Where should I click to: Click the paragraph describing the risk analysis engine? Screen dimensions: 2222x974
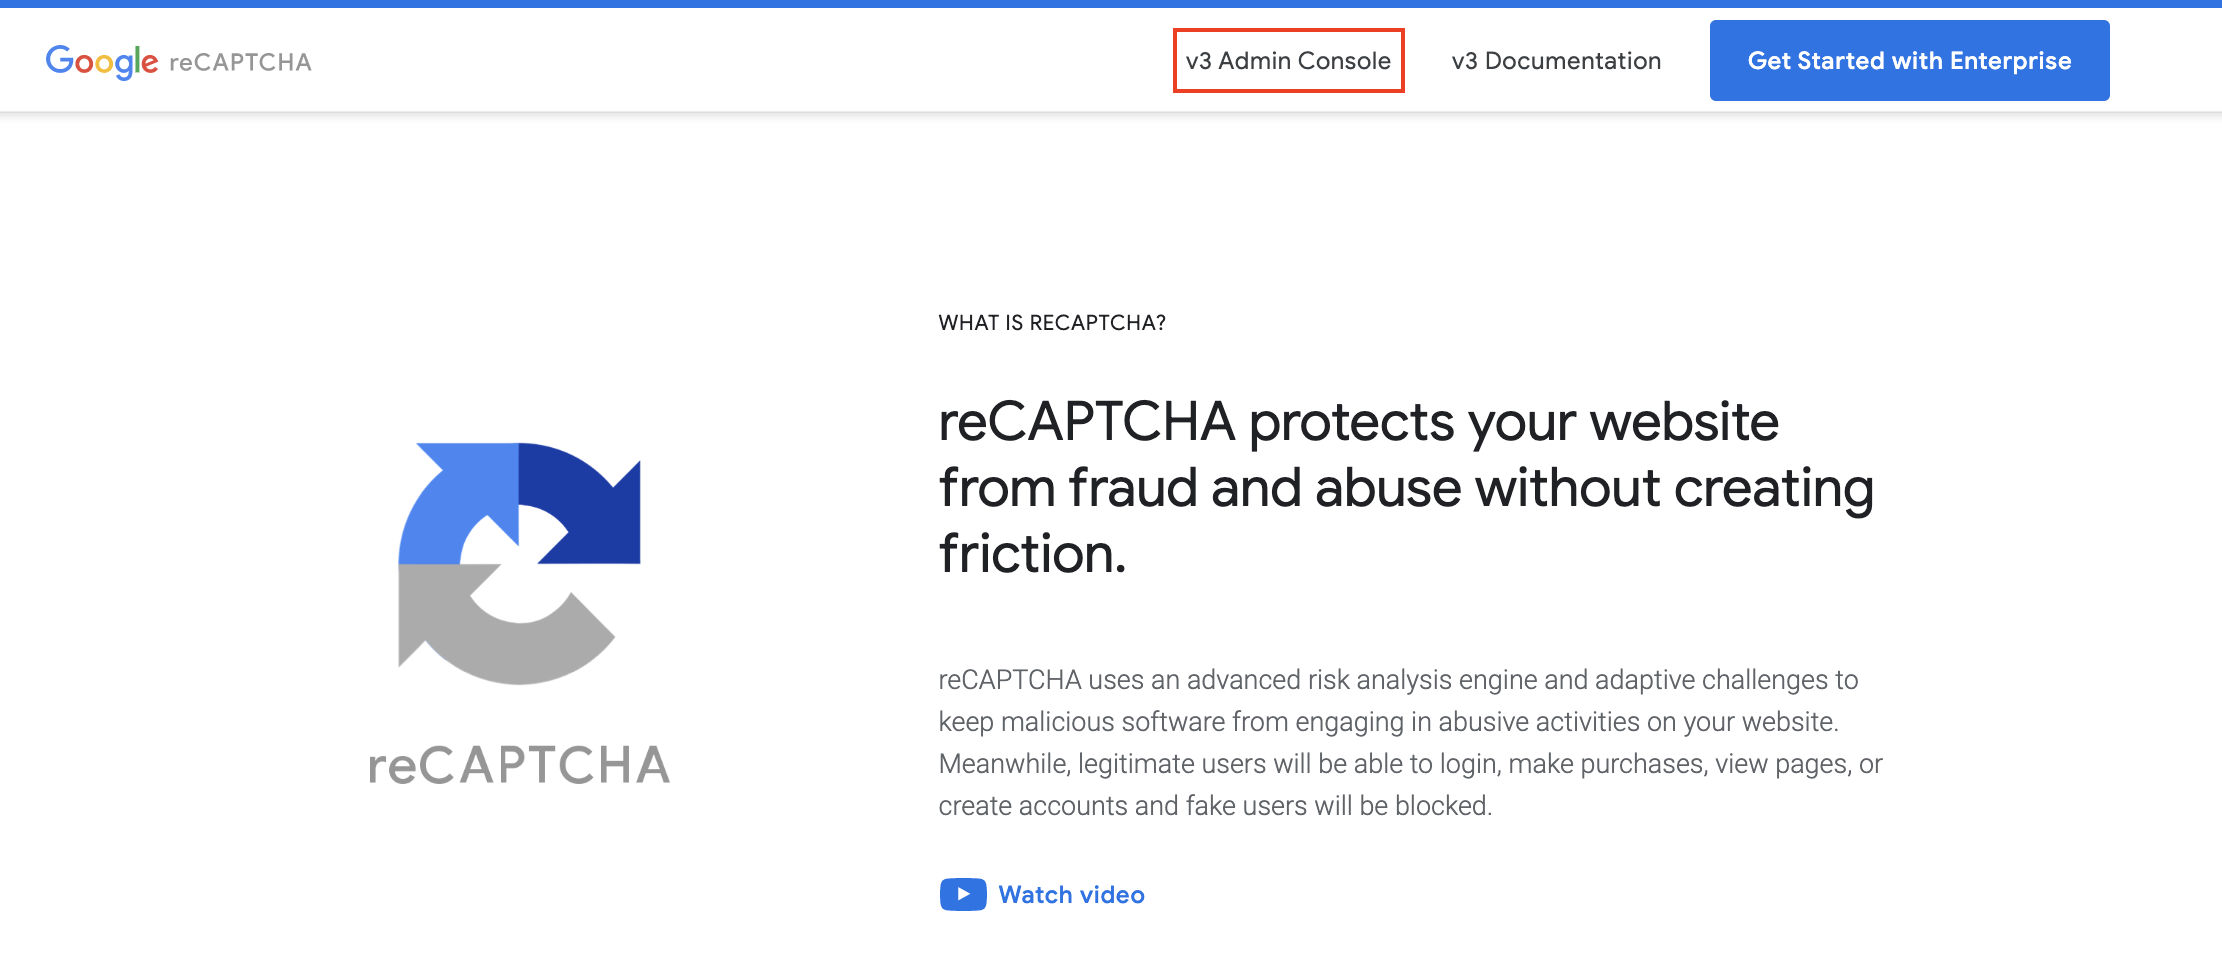pos(1400,742)
